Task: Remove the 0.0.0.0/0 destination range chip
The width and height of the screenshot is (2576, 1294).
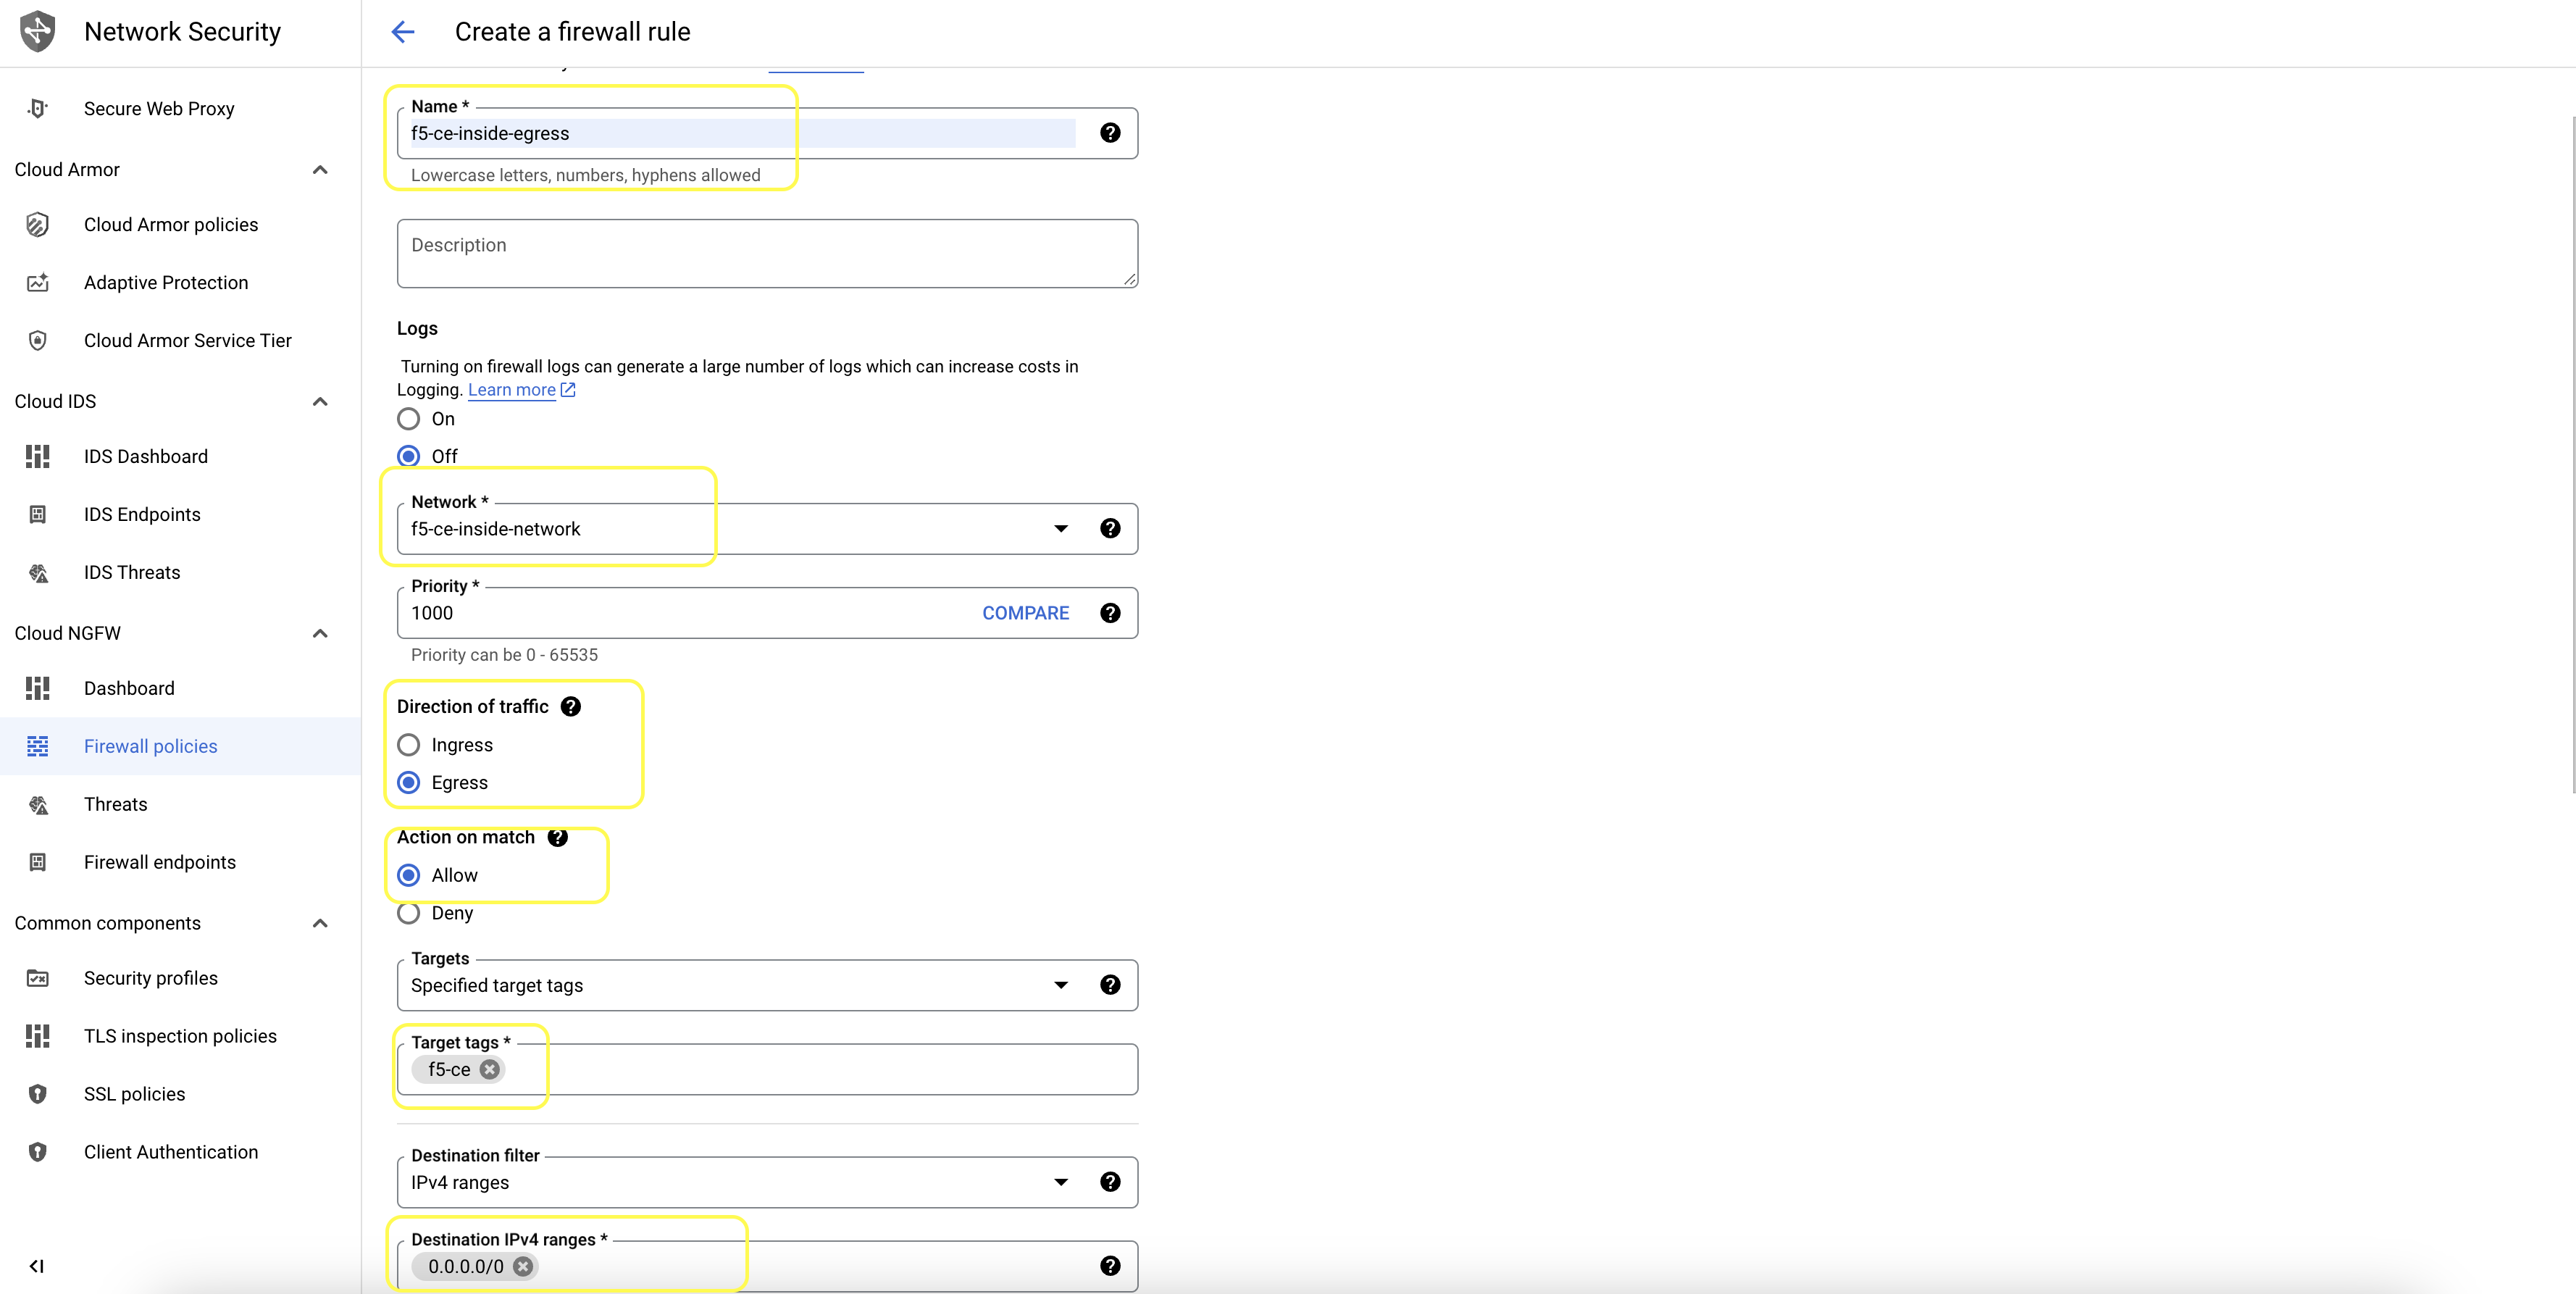Action: [x=523, y=1266]
